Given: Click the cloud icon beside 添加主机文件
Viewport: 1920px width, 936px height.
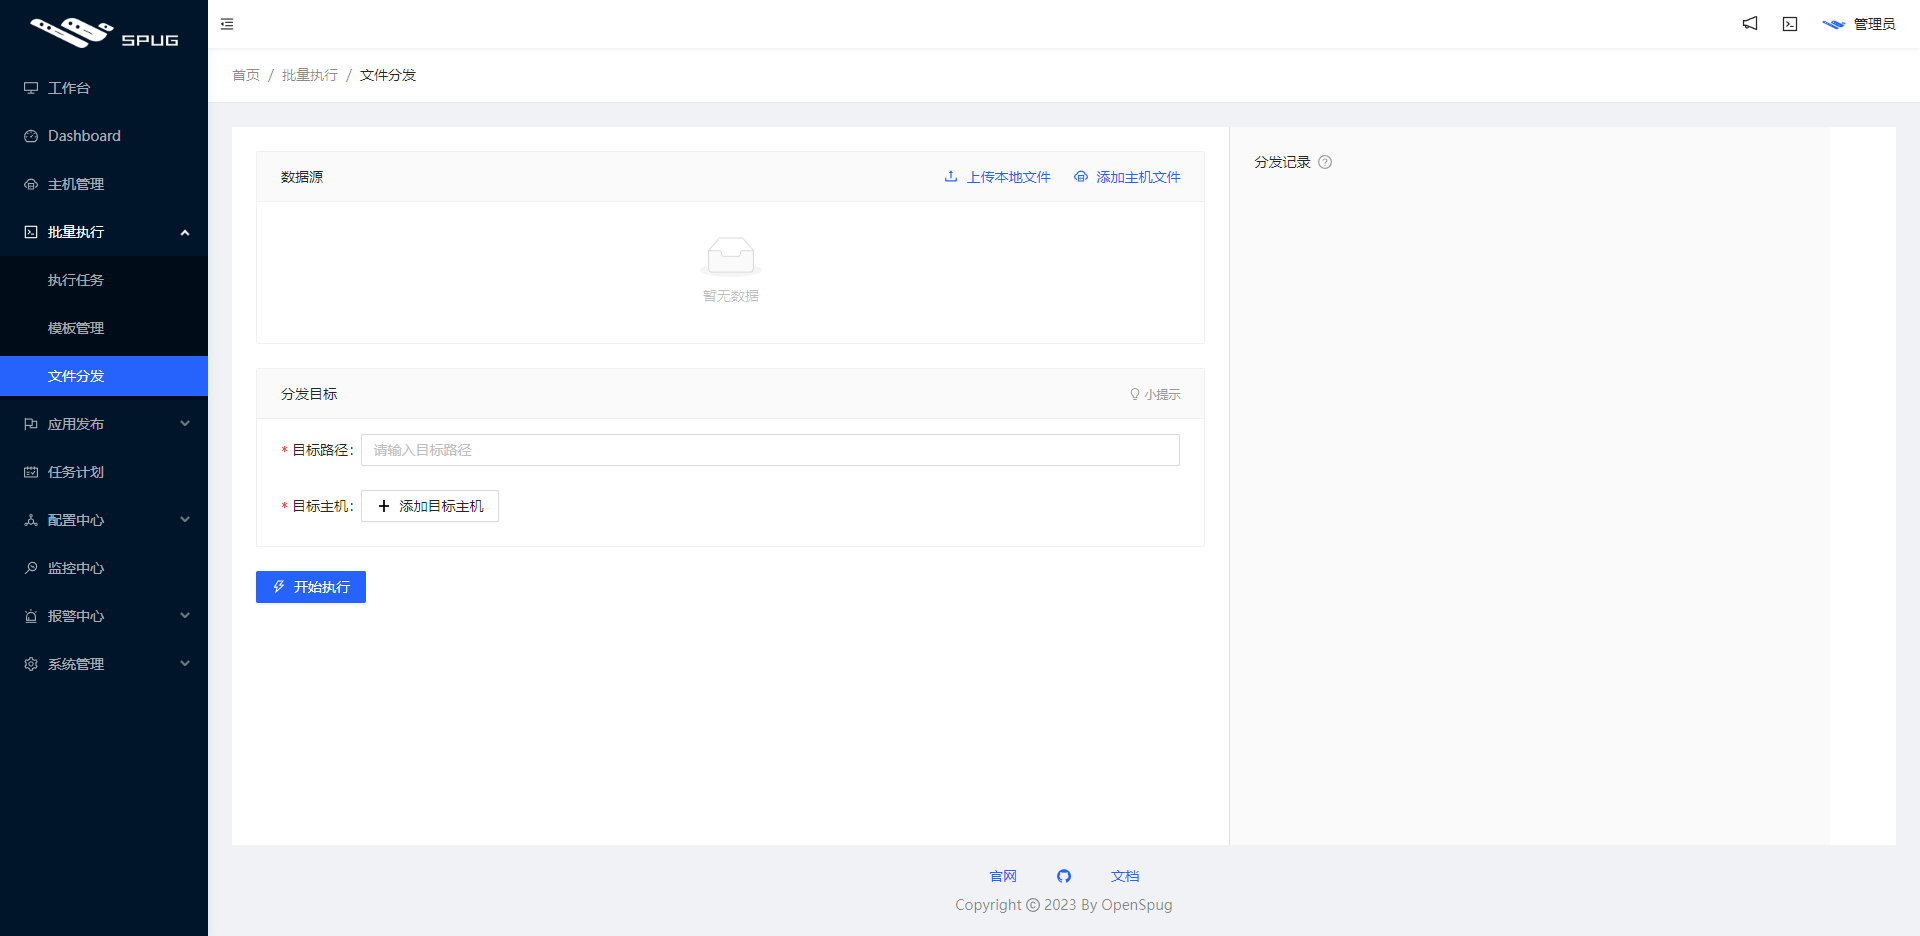Looking at the screenshot, I should tap(1081, 176).
